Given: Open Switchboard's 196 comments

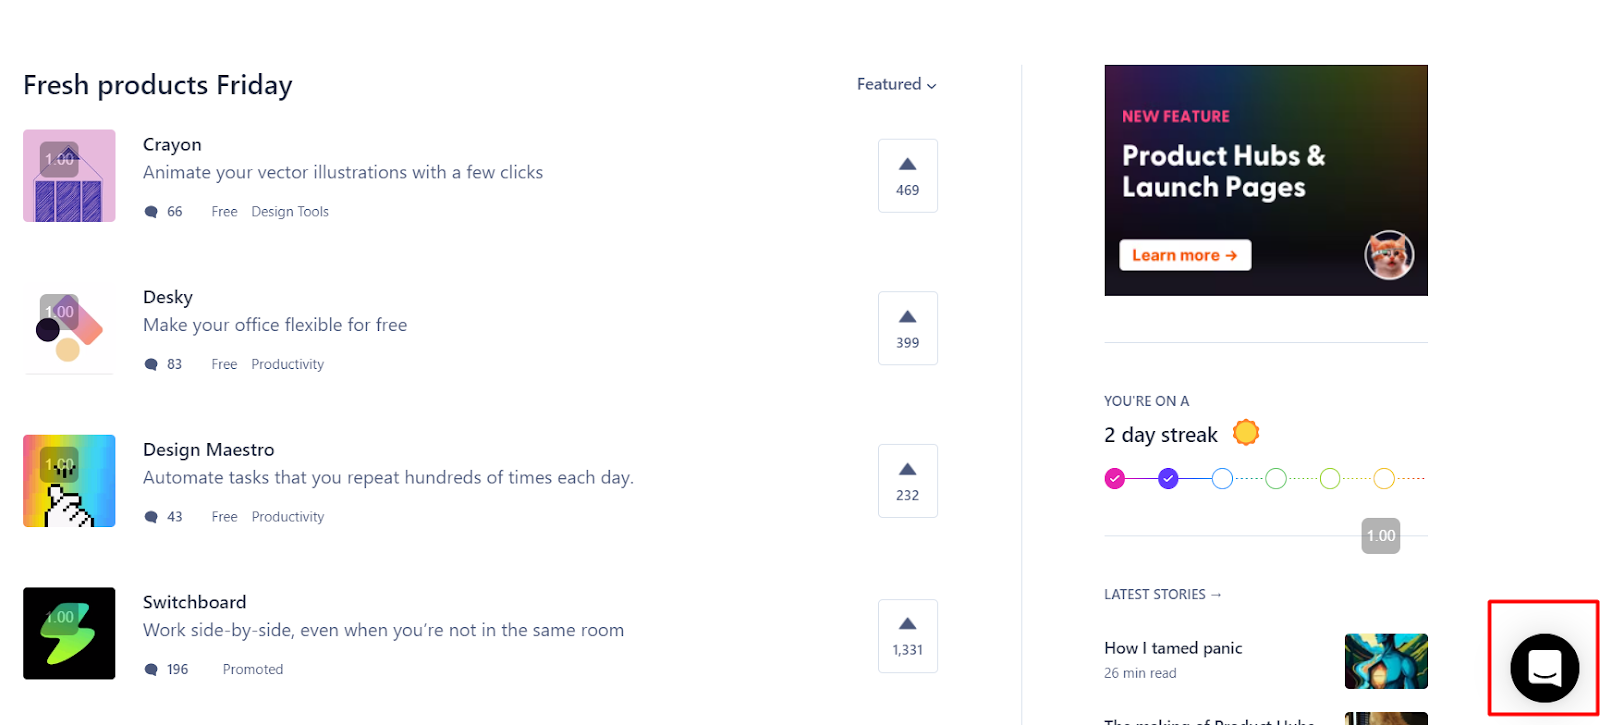Looking at the screenshot, I should tap(166, 670).
